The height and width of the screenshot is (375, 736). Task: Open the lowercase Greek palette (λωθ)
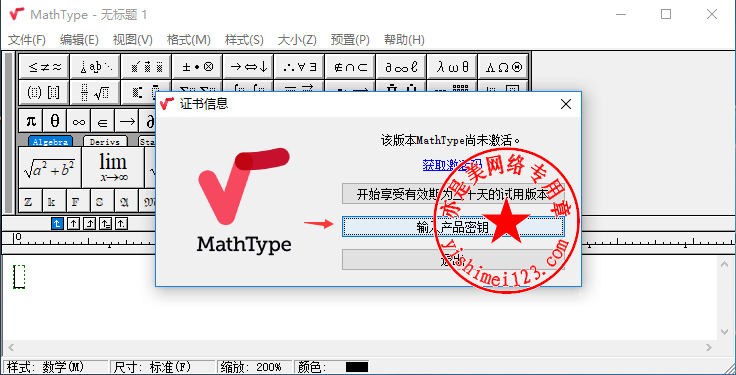point(452,66)
